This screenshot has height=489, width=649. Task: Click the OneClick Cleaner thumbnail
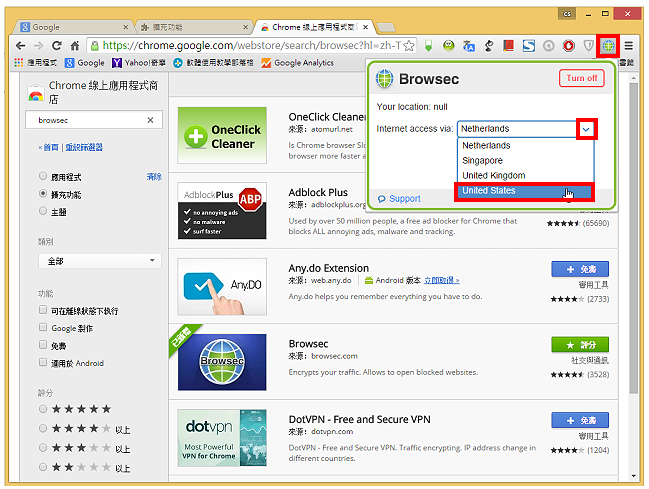pos(222,135)
